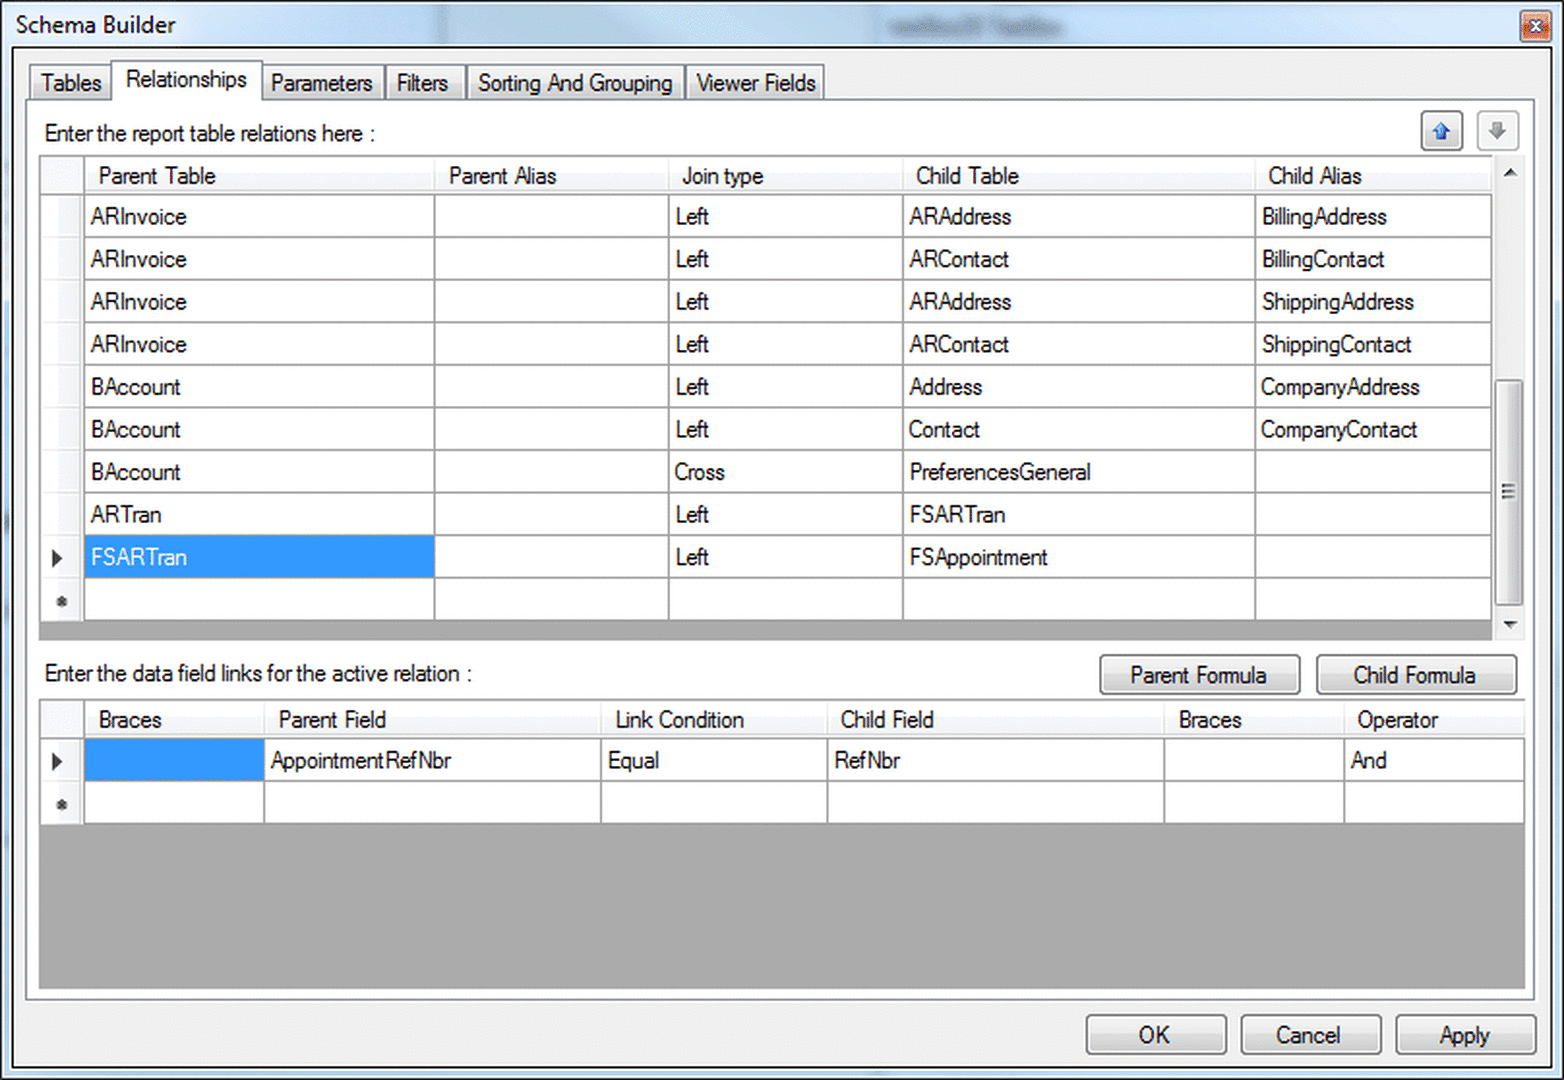Click the blue move-up arrow button
Image resolution: width=1564 pixels, height=1080 pixels.
pos(1441,131)
